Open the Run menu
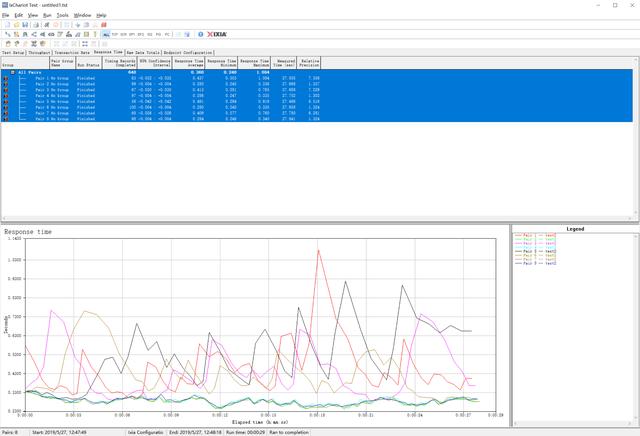 click(x=47, y=16)
